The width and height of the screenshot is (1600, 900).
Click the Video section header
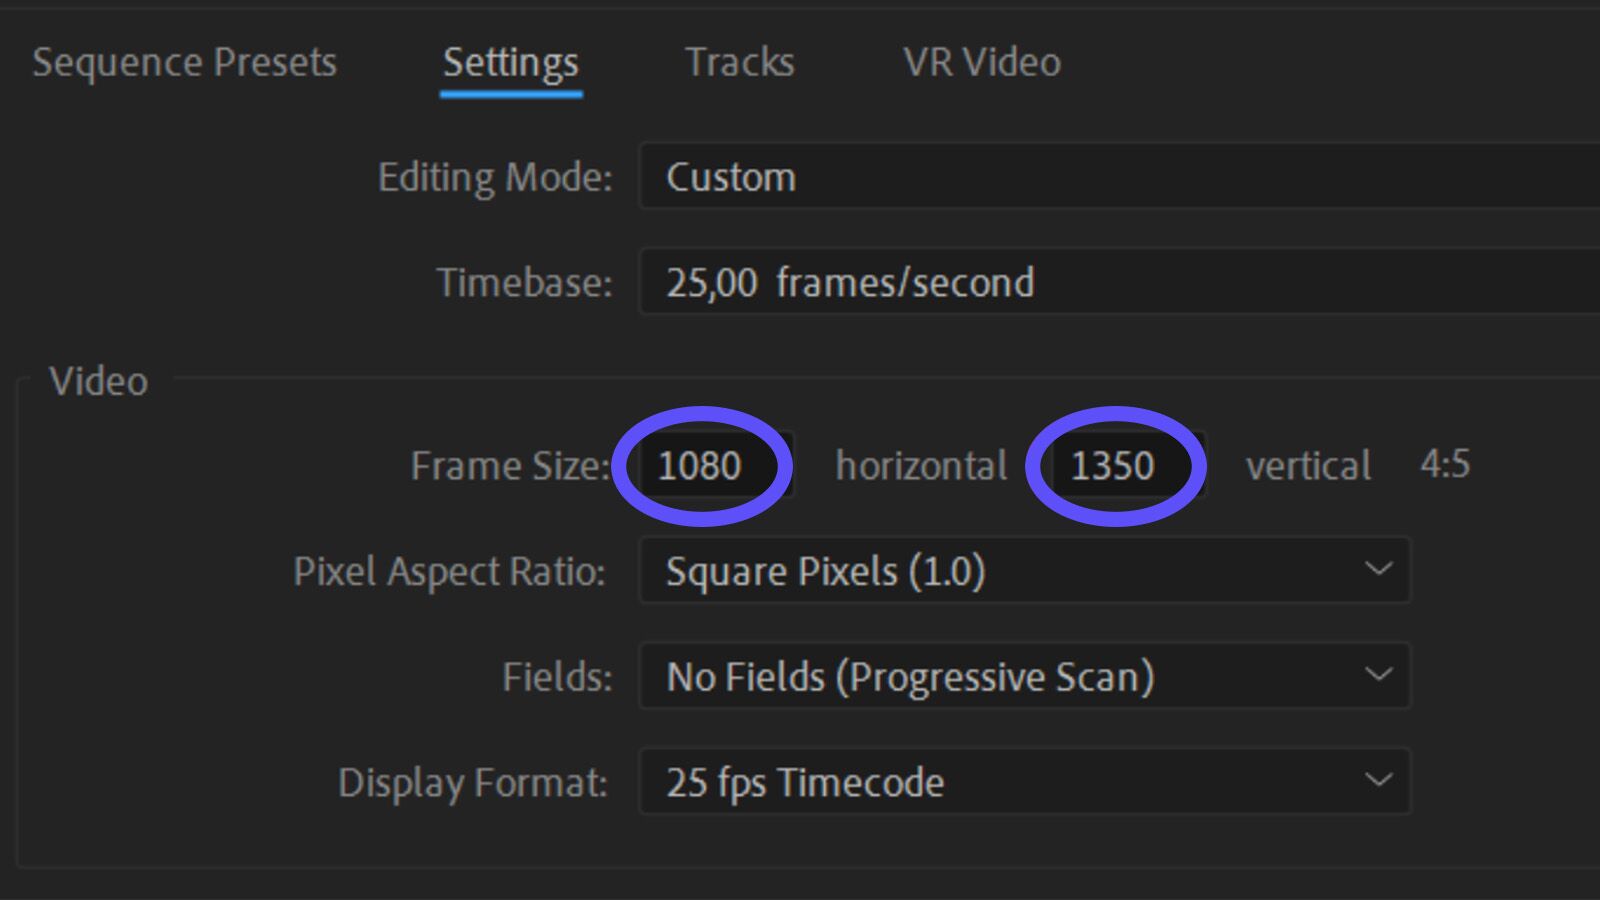pos(97,381)
